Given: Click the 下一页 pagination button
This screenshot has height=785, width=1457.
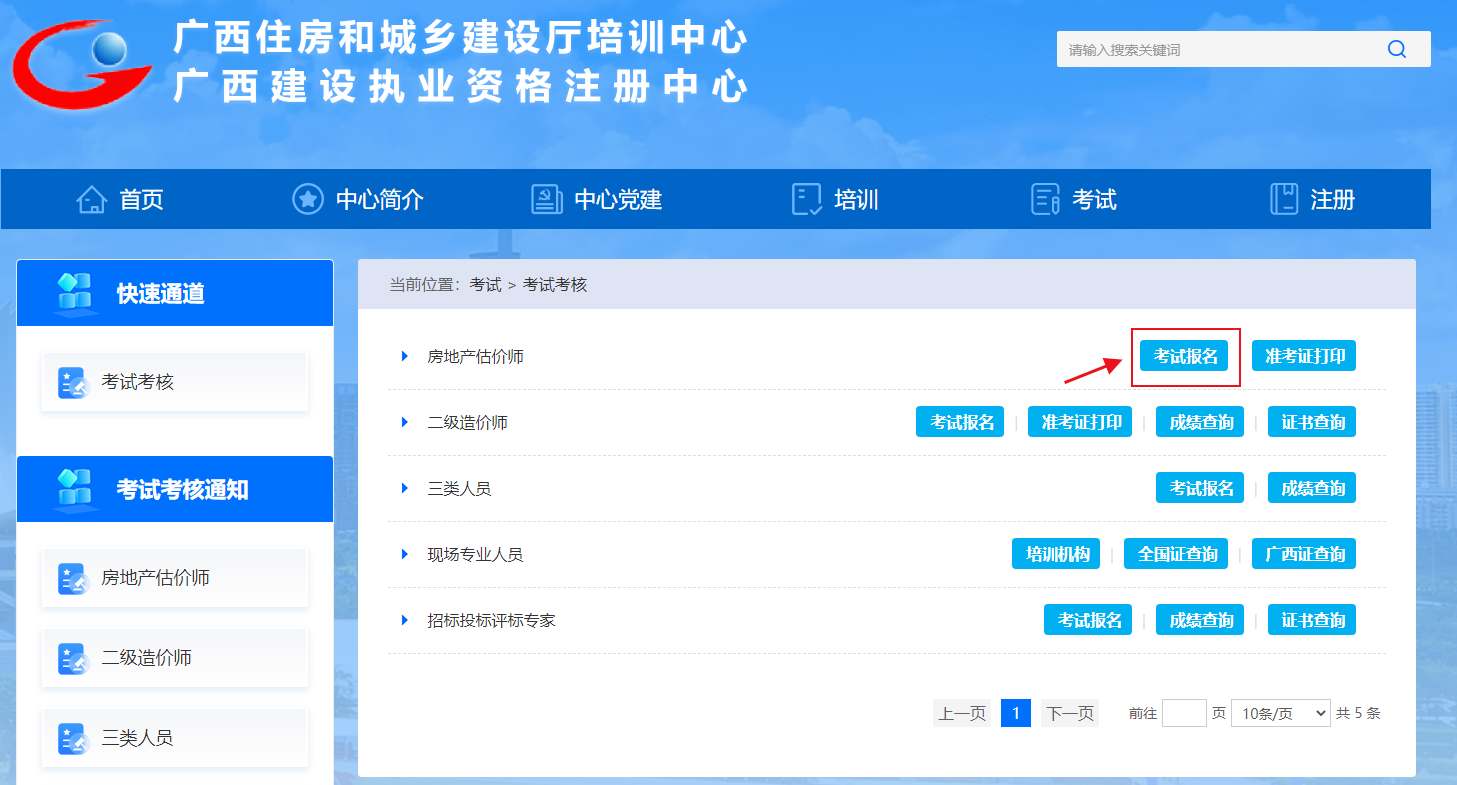Looking at the screenshot, I should [x=1069, y=712].
